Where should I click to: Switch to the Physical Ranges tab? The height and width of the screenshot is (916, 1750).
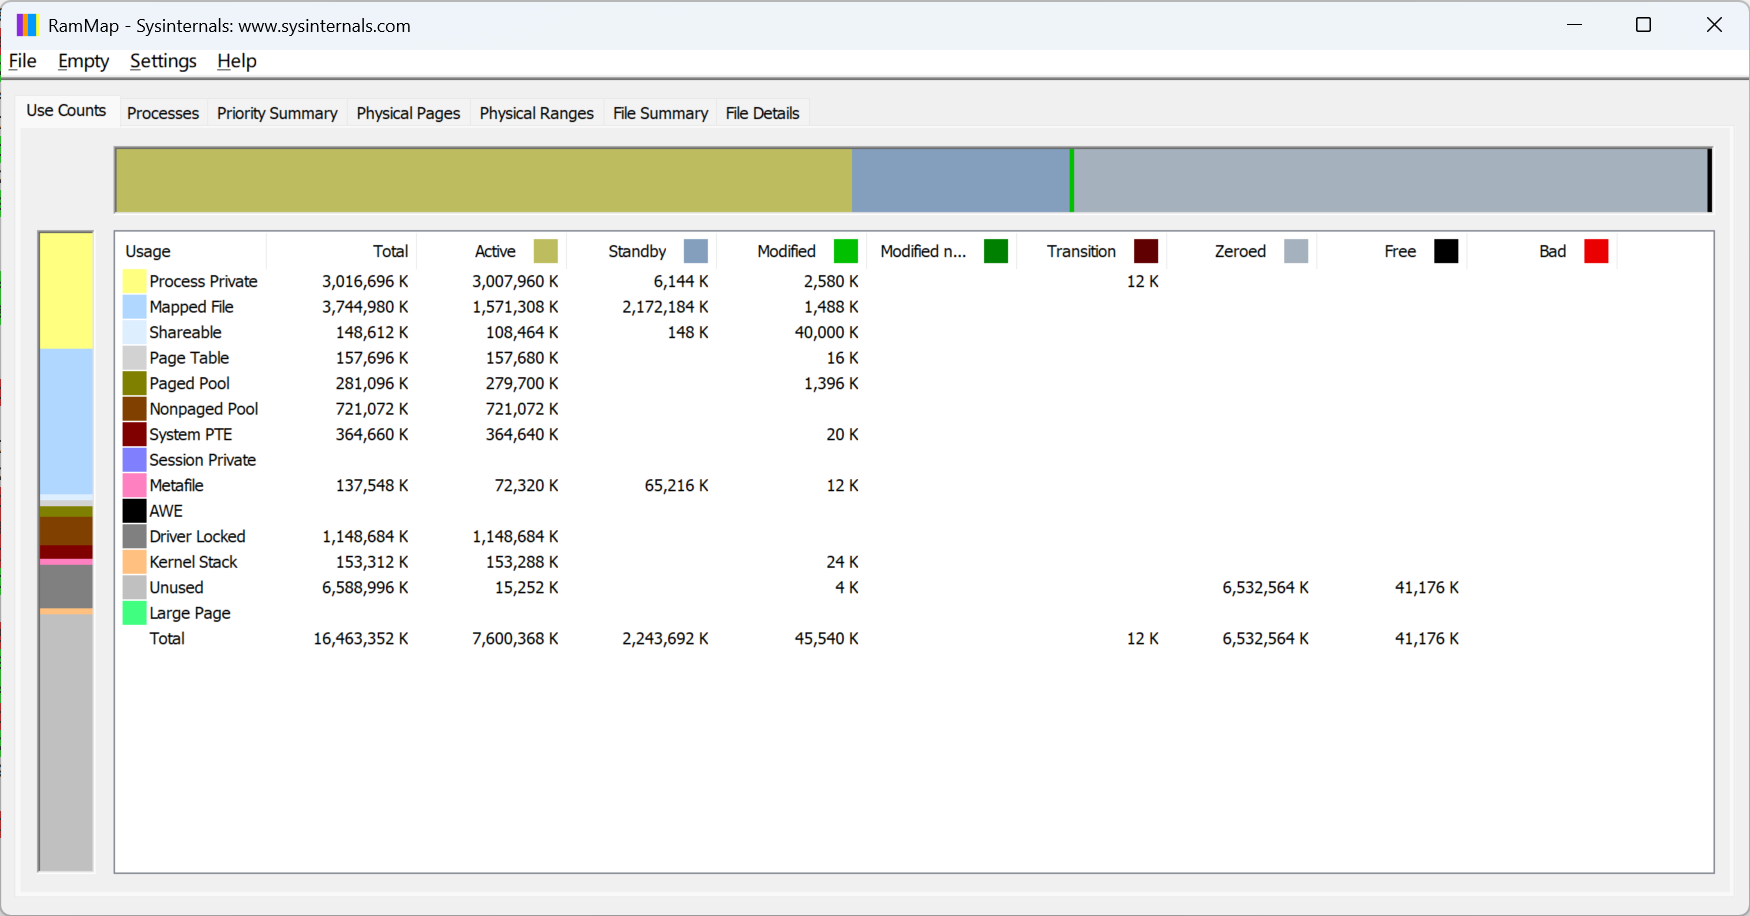537,113
